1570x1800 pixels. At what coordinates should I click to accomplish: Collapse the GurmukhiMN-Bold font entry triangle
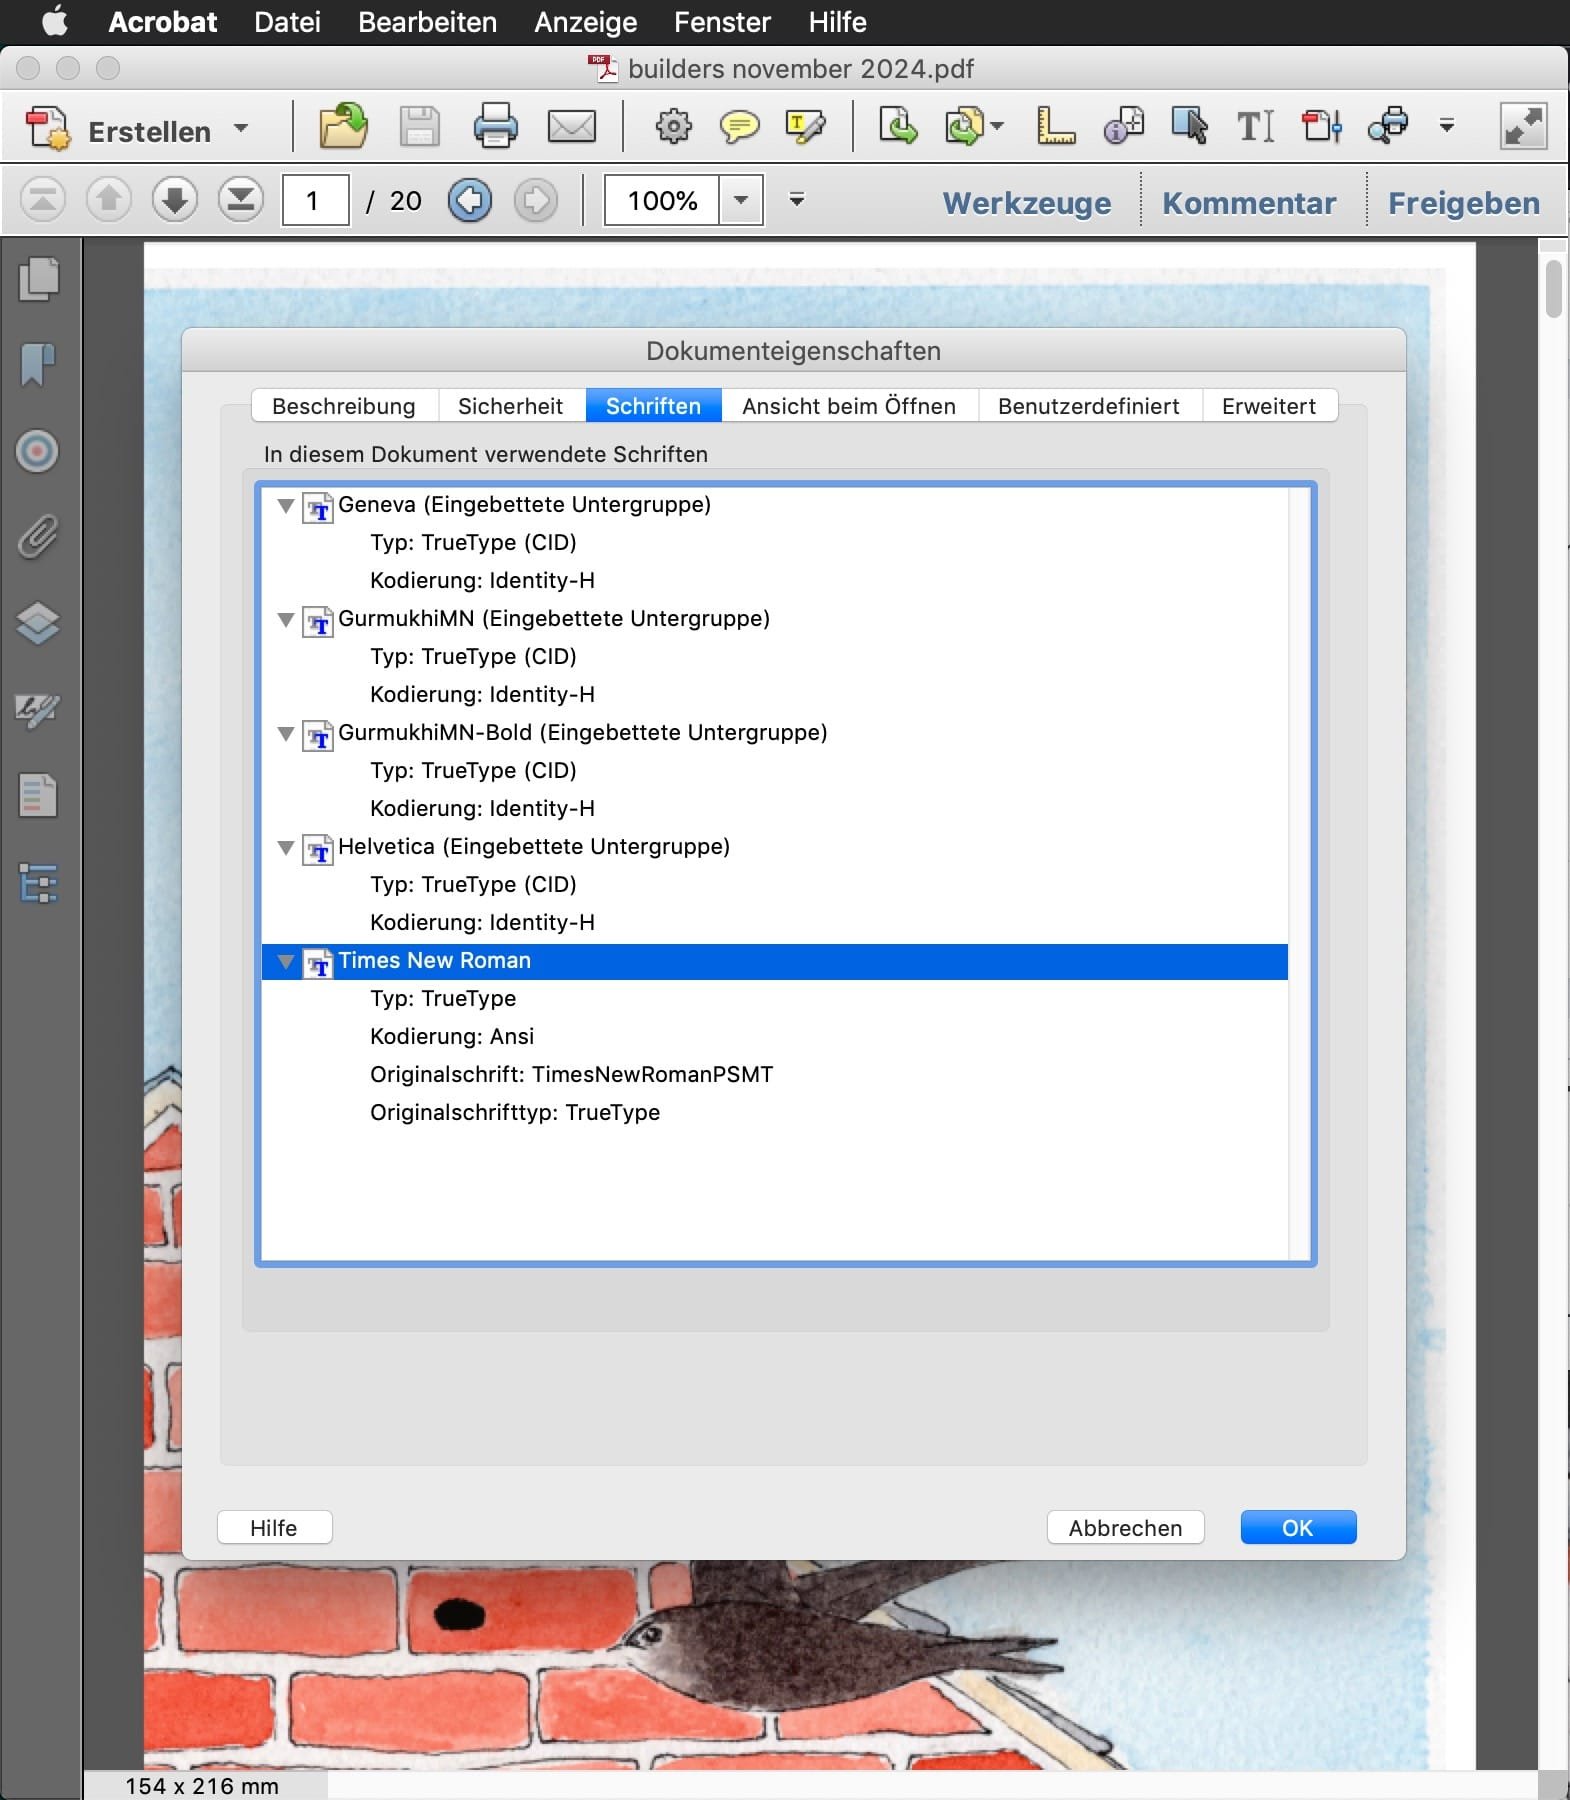coord(286,734)
